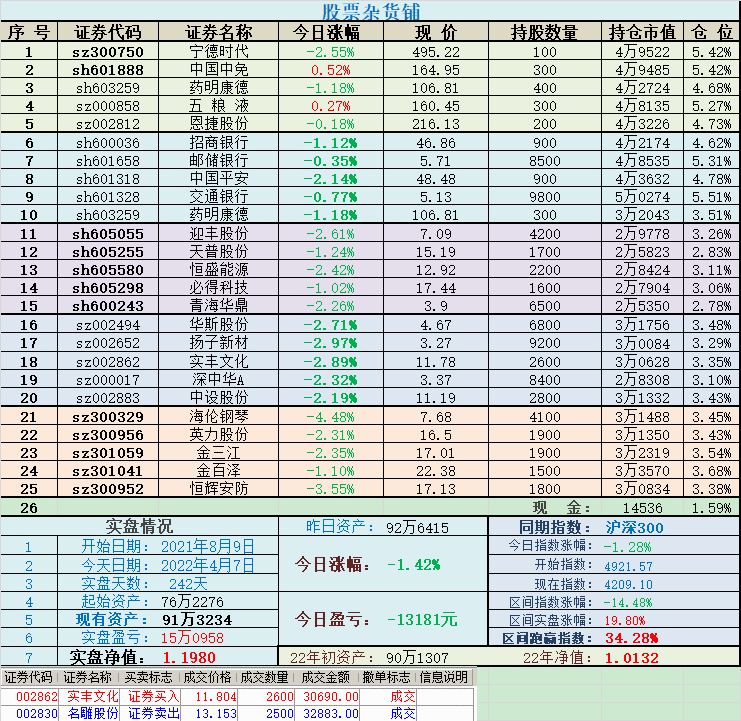Click the 沪深300 index name cell
Screen dimensions: 741x721
pyautogui.click(x=634, y=527)
